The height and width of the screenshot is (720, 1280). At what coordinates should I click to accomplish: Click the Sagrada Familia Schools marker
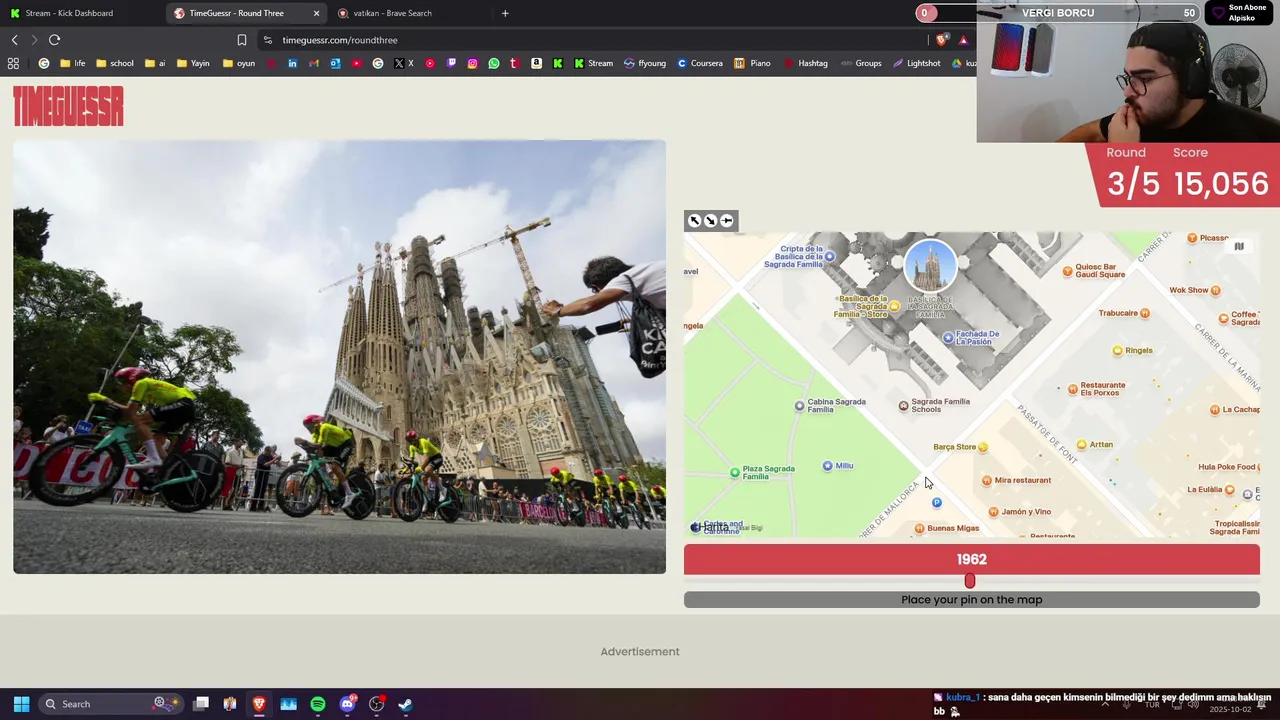[x=903, y=406]
